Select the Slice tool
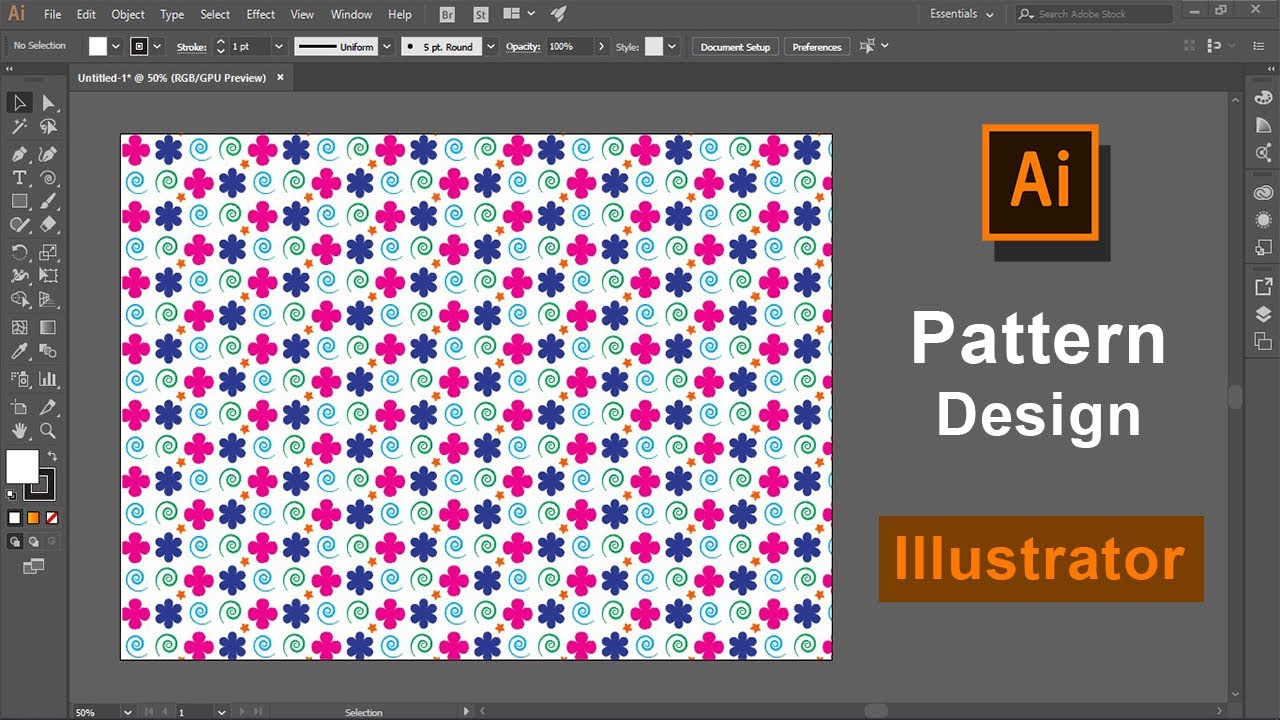Image resolution: width=1280 pixels, height=720 pixels. [x=48, y=407]
